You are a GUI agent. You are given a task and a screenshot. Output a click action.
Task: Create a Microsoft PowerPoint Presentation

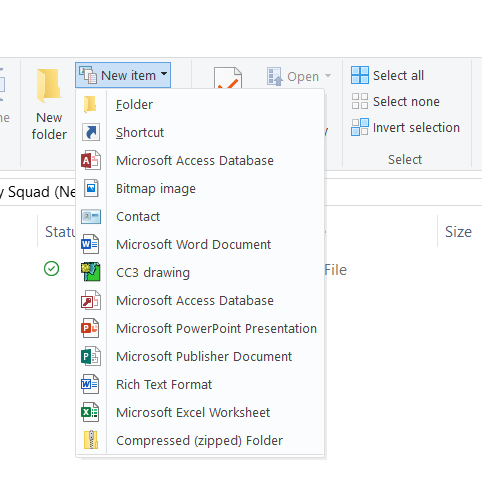tap(200, 329)
